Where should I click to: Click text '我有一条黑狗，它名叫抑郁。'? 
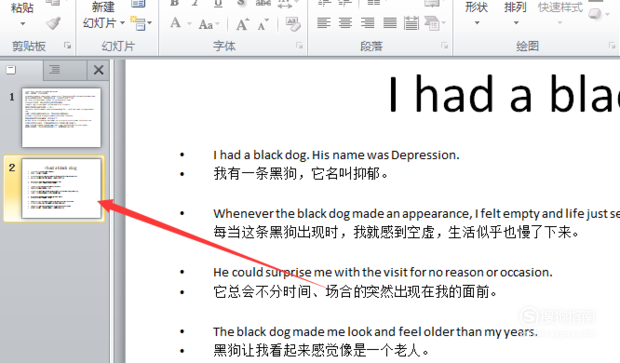(x=301, y=174)
